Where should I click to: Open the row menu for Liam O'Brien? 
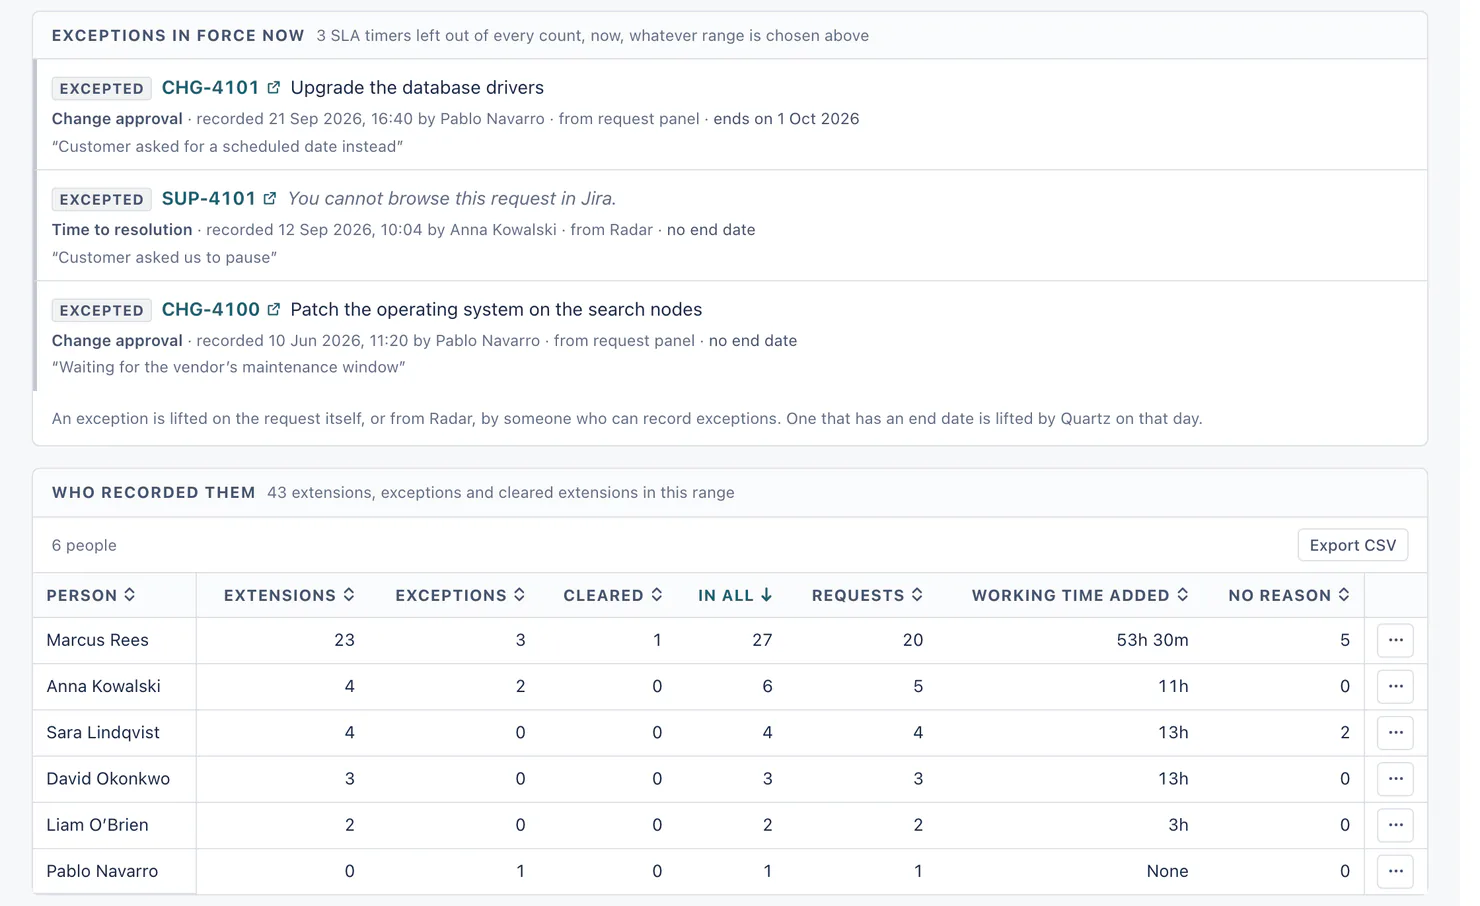point(1395,825)
